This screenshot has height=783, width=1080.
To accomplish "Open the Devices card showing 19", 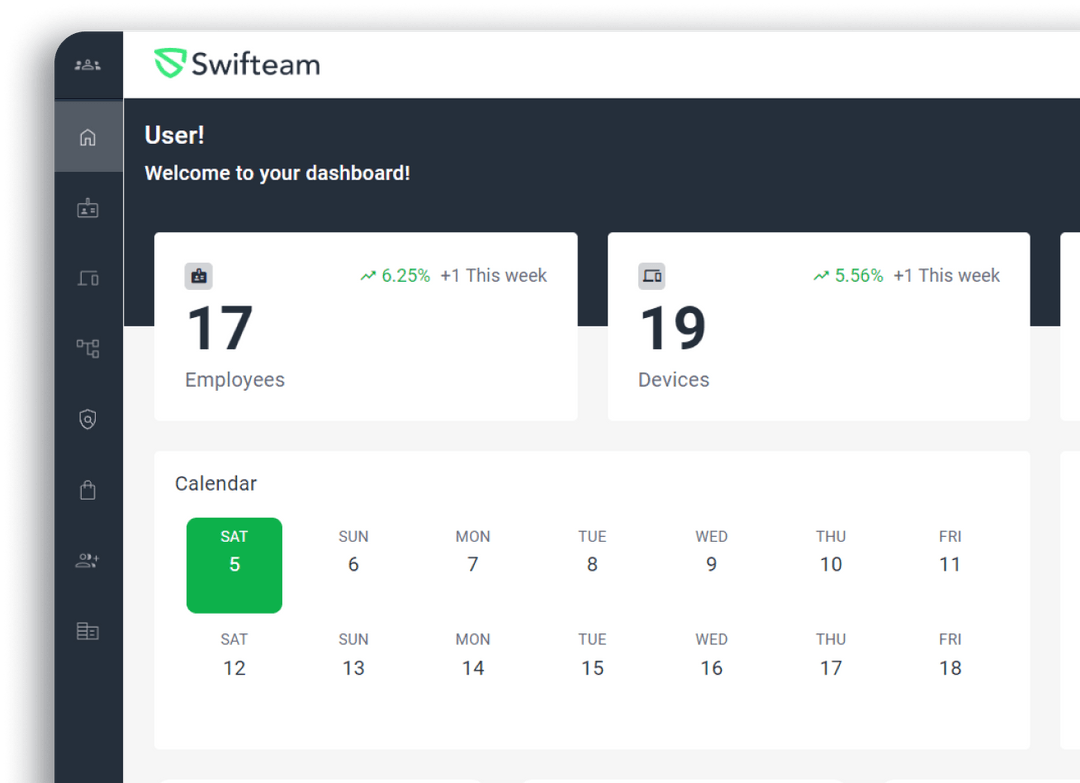I will click(819, 326).
